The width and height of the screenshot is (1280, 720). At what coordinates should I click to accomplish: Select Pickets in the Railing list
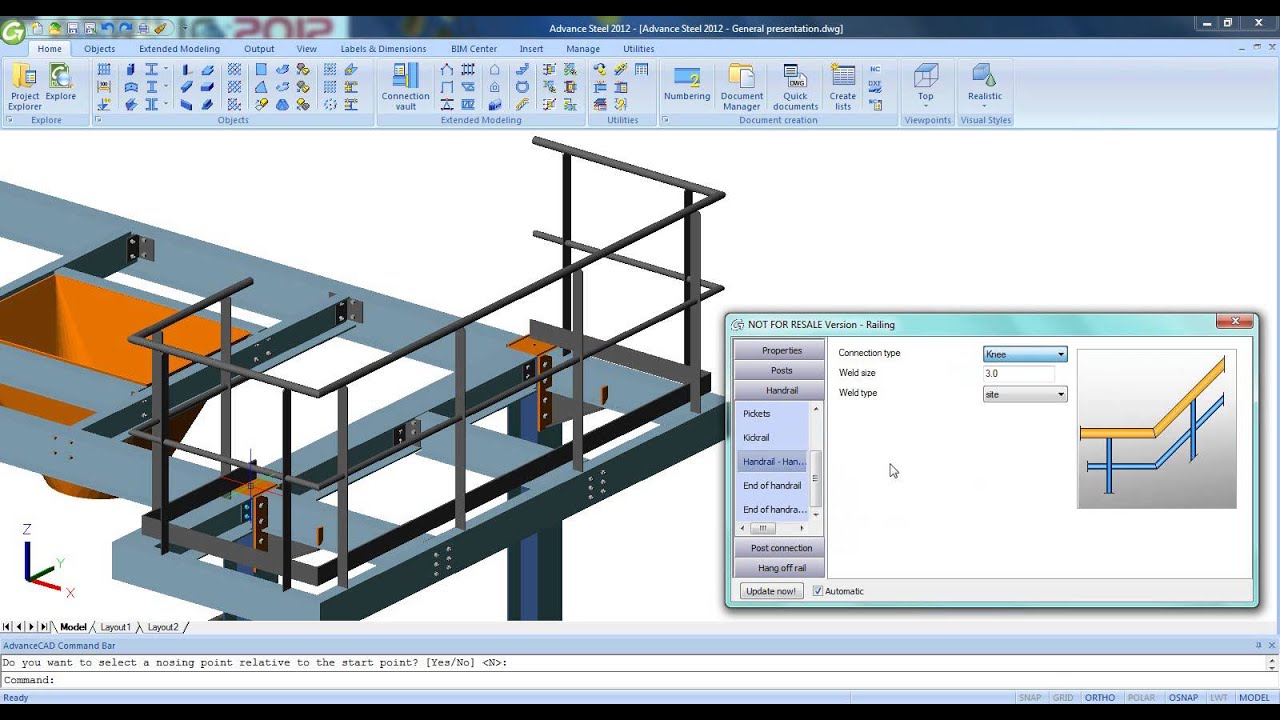click(773, 413)
